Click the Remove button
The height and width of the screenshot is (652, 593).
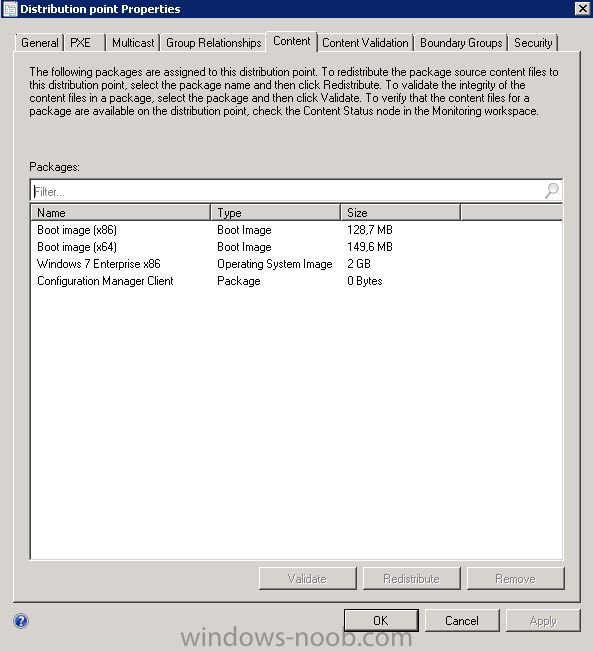515,578
